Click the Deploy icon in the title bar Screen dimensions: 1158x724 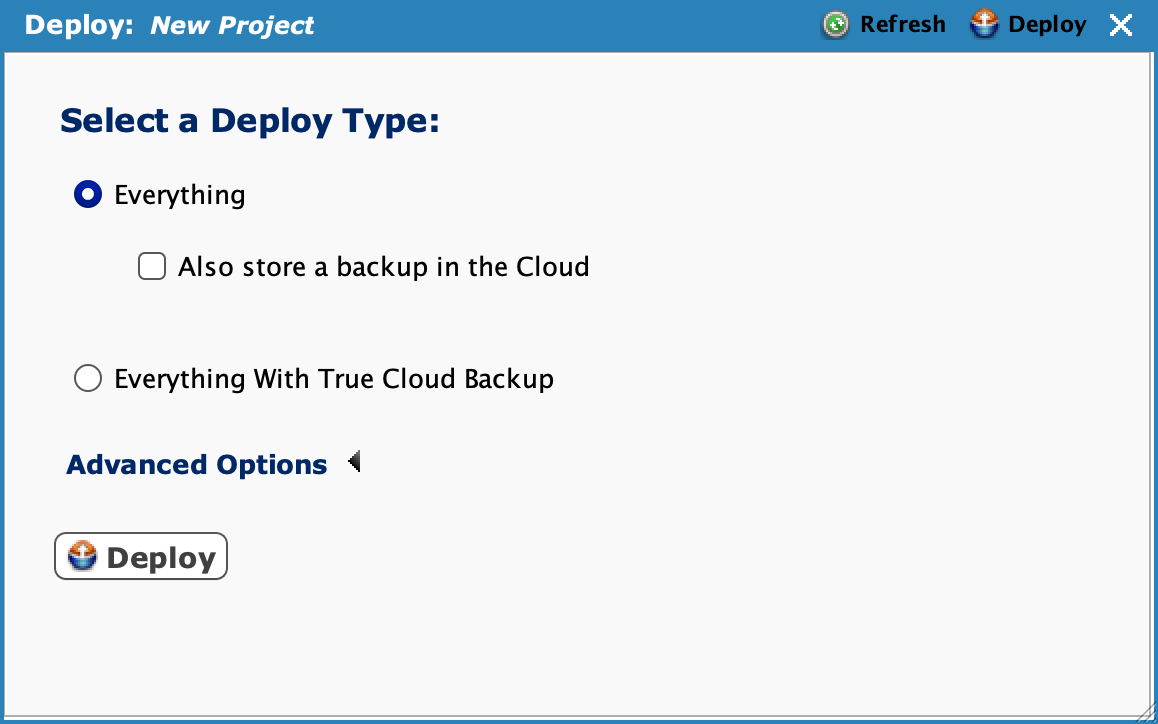pyautogui.click(x=984, y=25)
